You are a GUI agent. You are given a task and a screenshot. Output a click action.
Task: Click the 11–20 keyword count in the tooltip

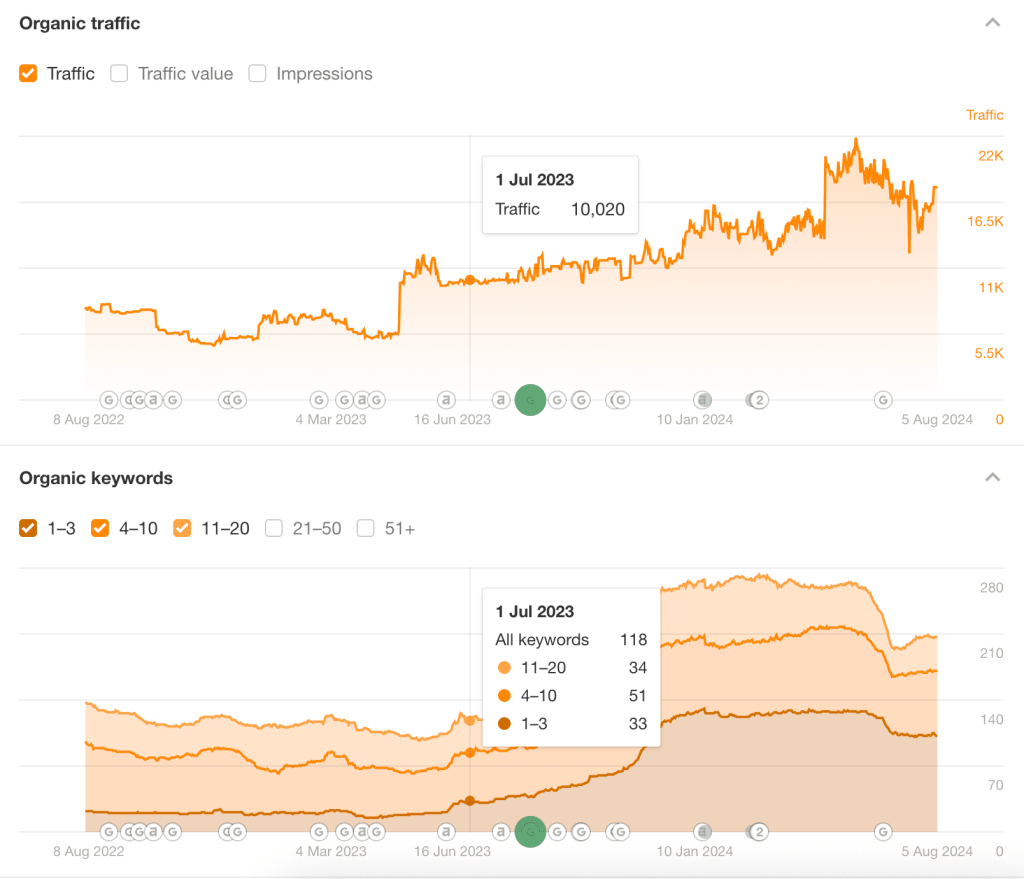point(637,667)
